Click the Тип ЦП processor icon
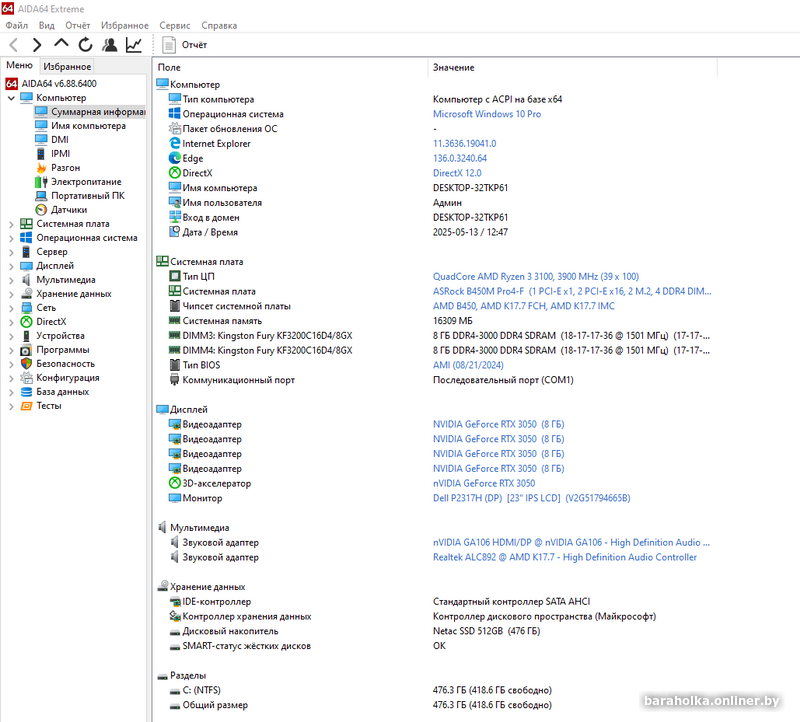 [174, 276]
